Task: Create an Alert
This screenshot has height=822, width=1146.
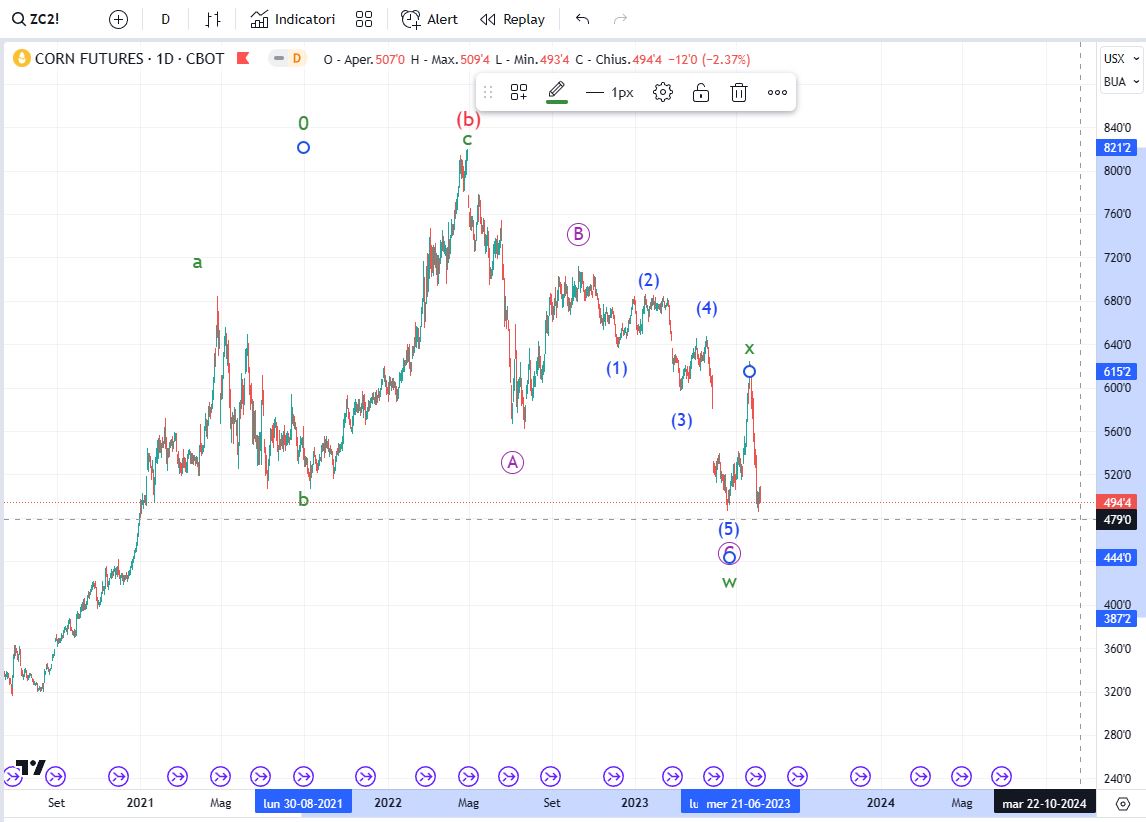Action: coord(429,20)
